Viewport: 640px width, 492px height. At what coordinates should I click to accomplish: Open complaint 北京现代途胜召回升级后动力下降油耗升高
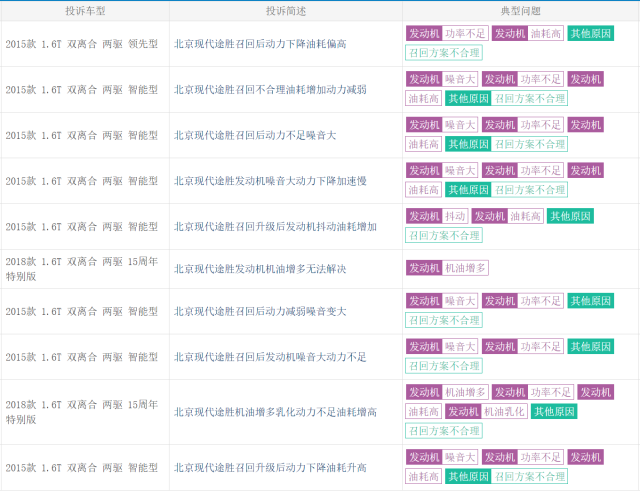click(x=270, y=468)
